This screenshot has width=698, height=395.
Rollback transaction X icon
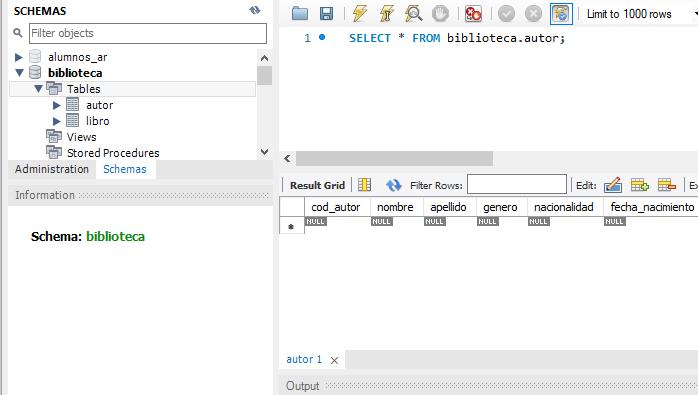pos(533,14)
